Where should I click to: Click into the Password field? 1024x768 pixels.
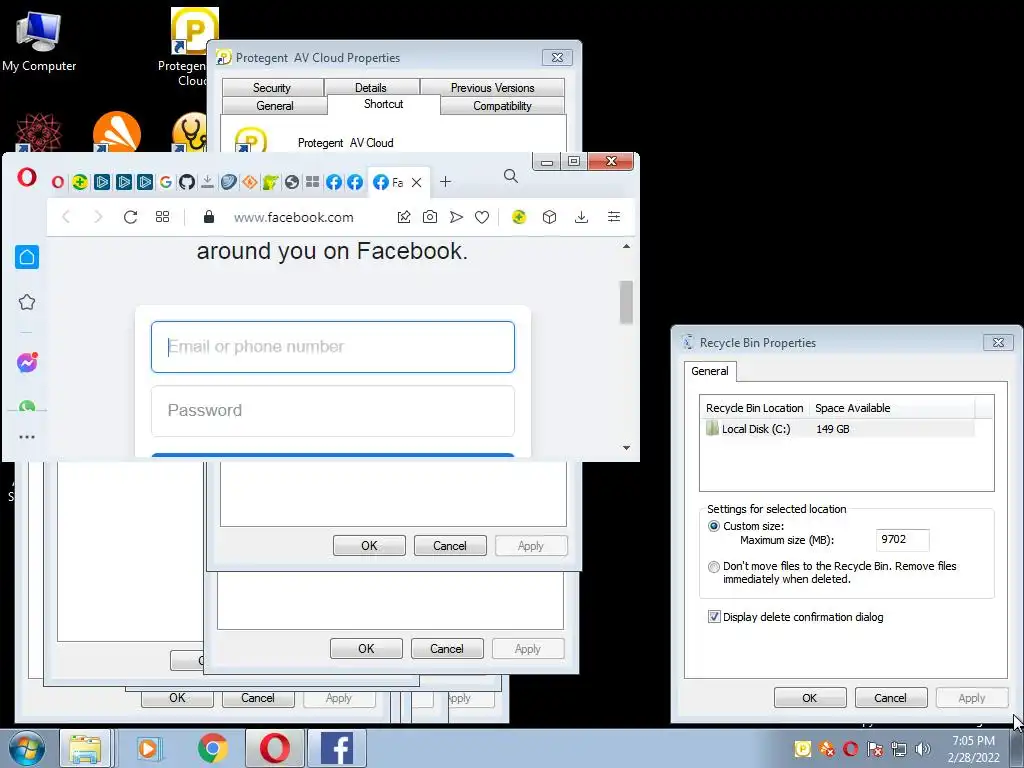pyautogui.click(x=332, y=411)
